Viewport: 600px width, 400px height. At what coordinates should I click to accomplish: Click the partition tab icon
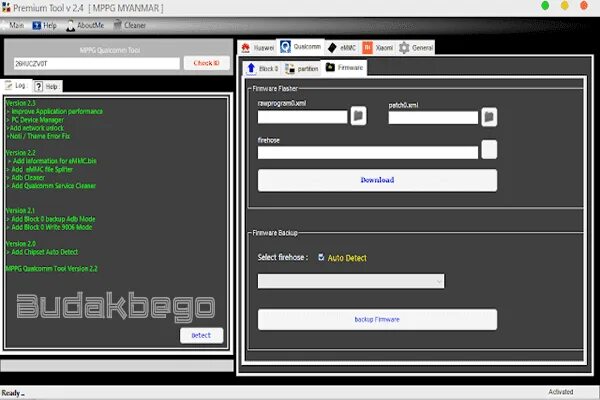290,69
